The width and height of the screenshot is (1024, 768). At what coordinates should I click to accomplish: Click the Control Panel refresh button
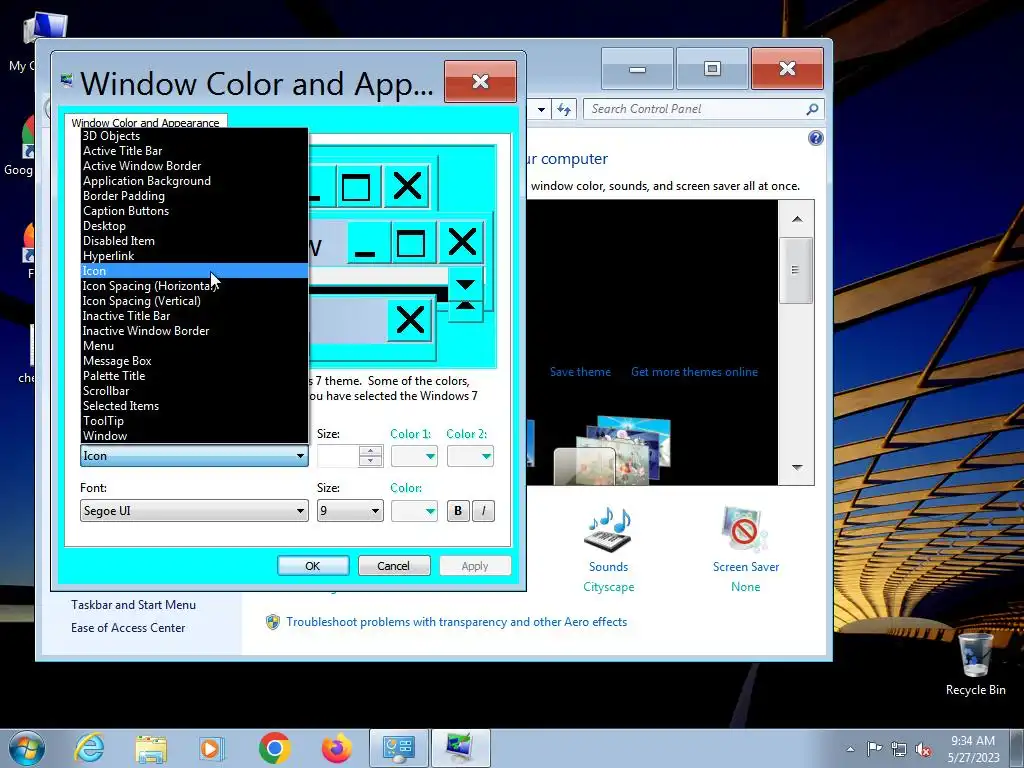click(564, 109)
